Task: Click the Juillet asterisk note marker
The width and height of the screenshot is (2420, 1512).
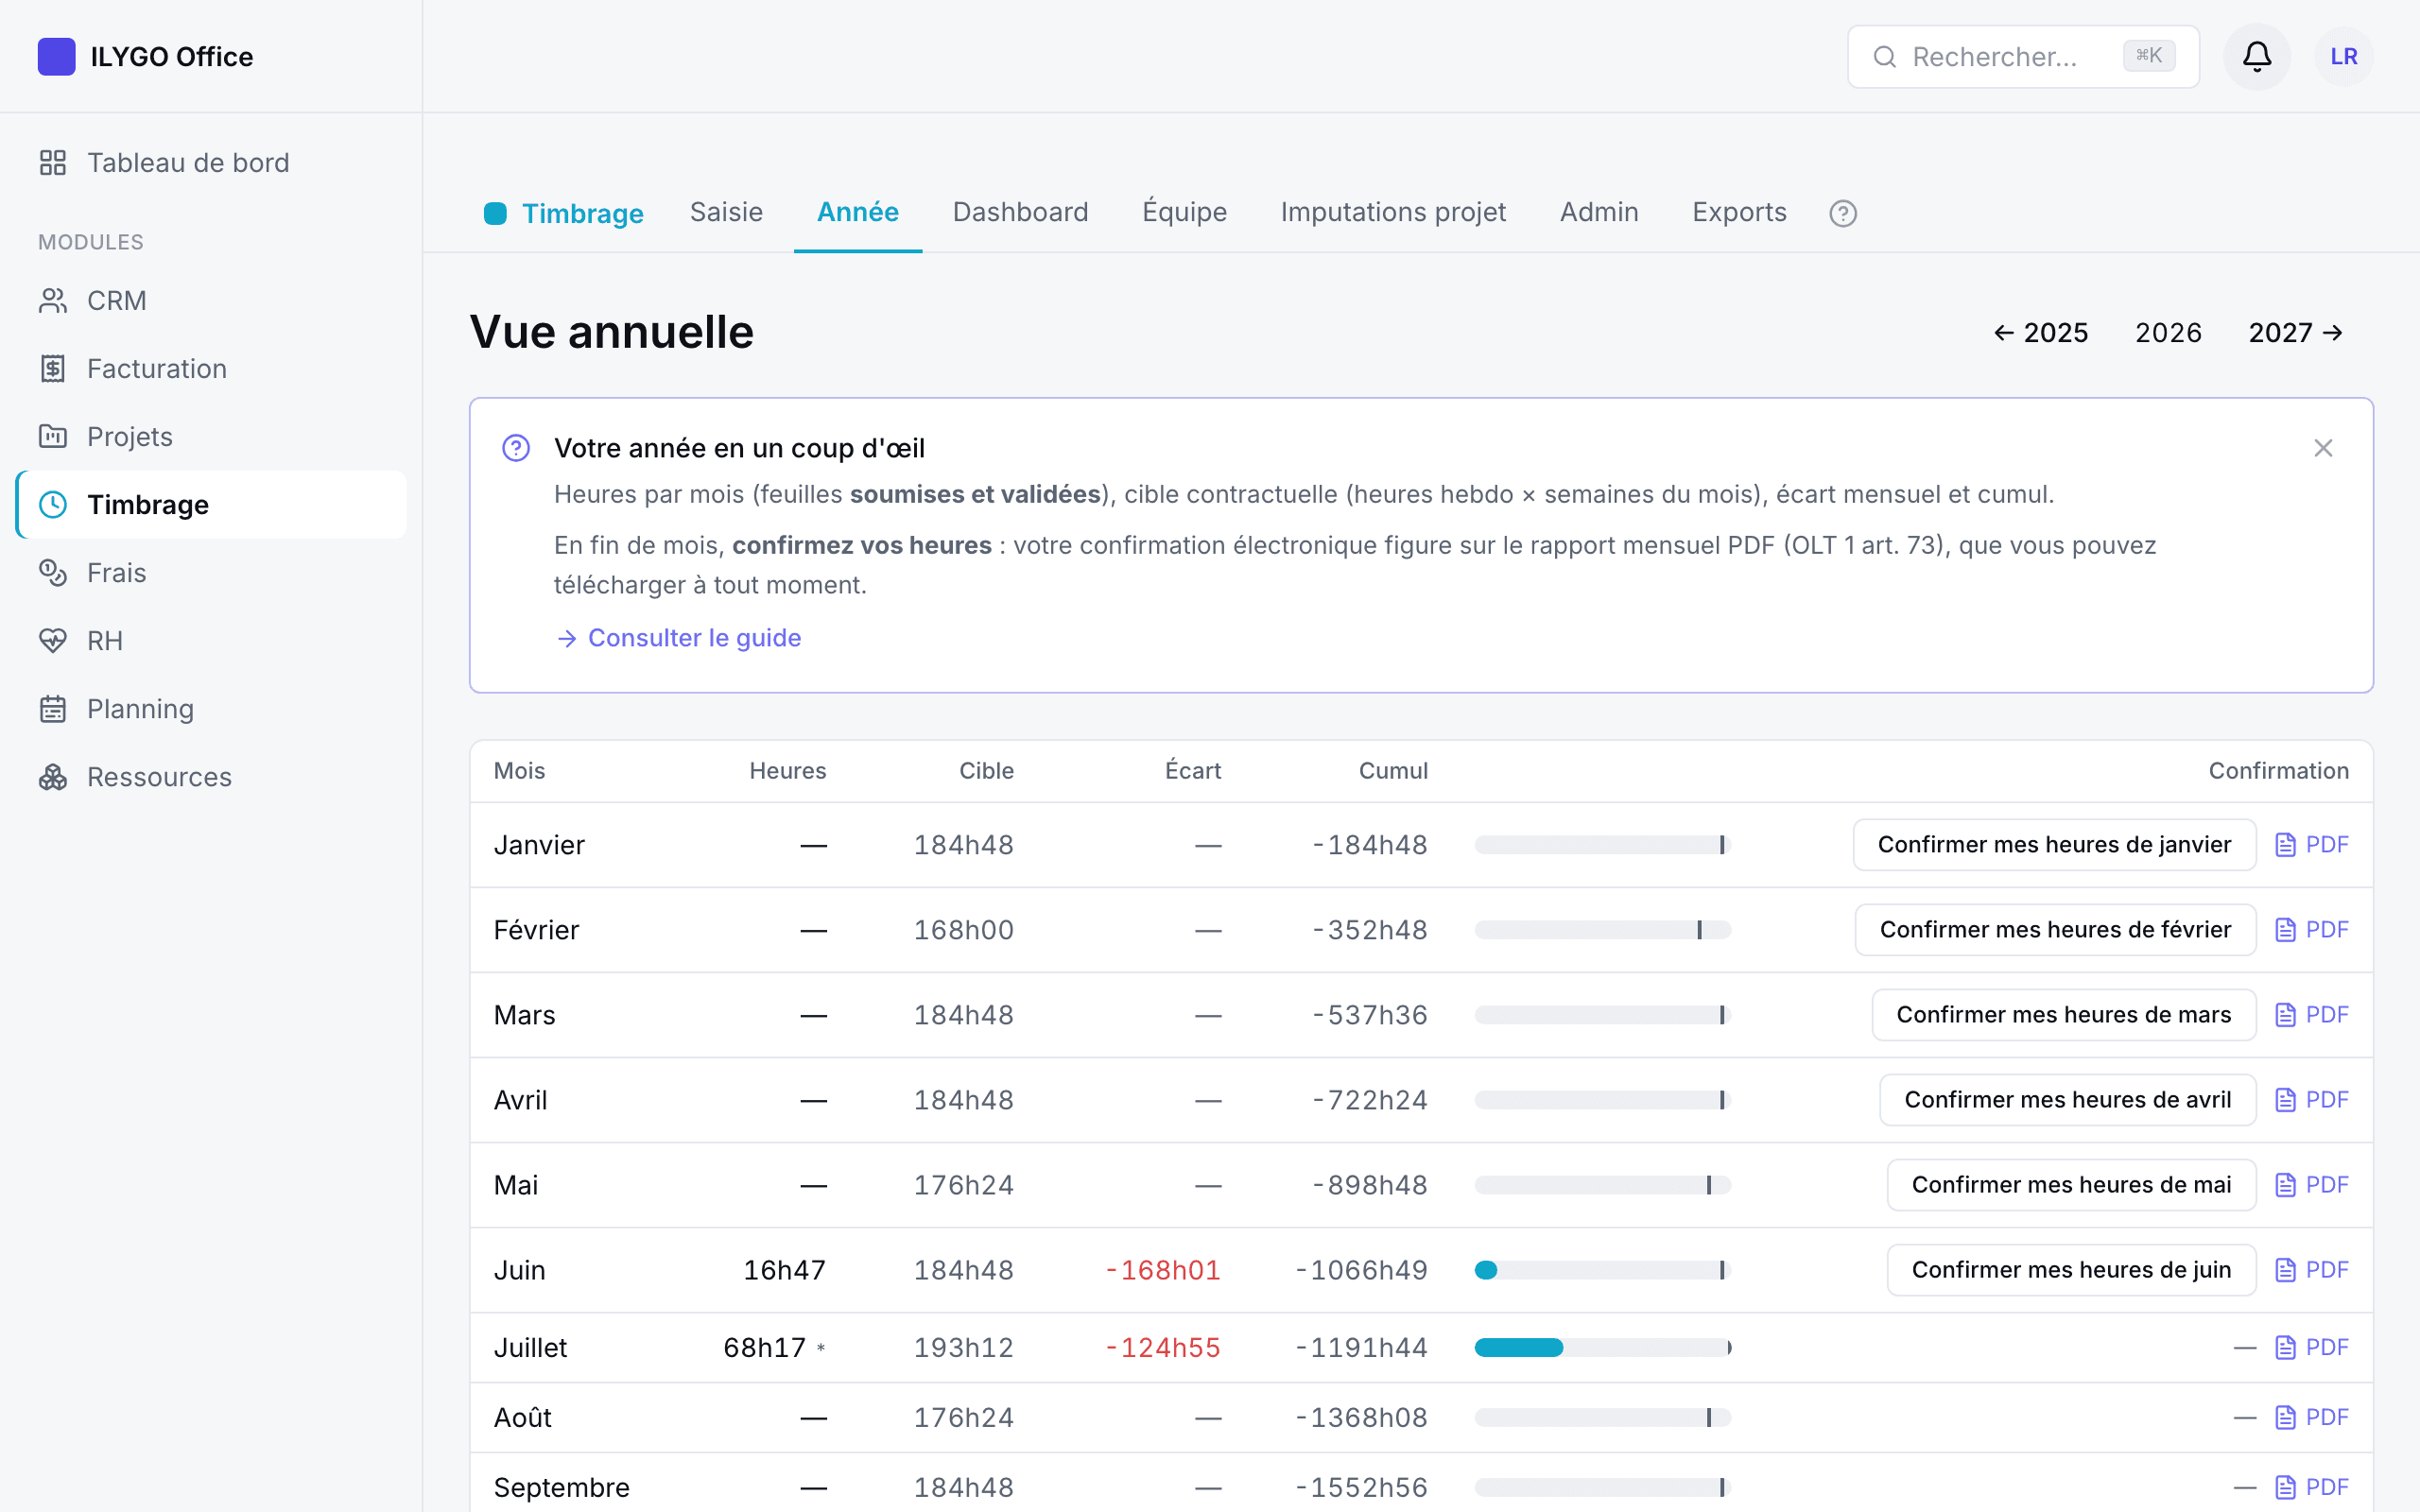Action: coord(821,1348)
